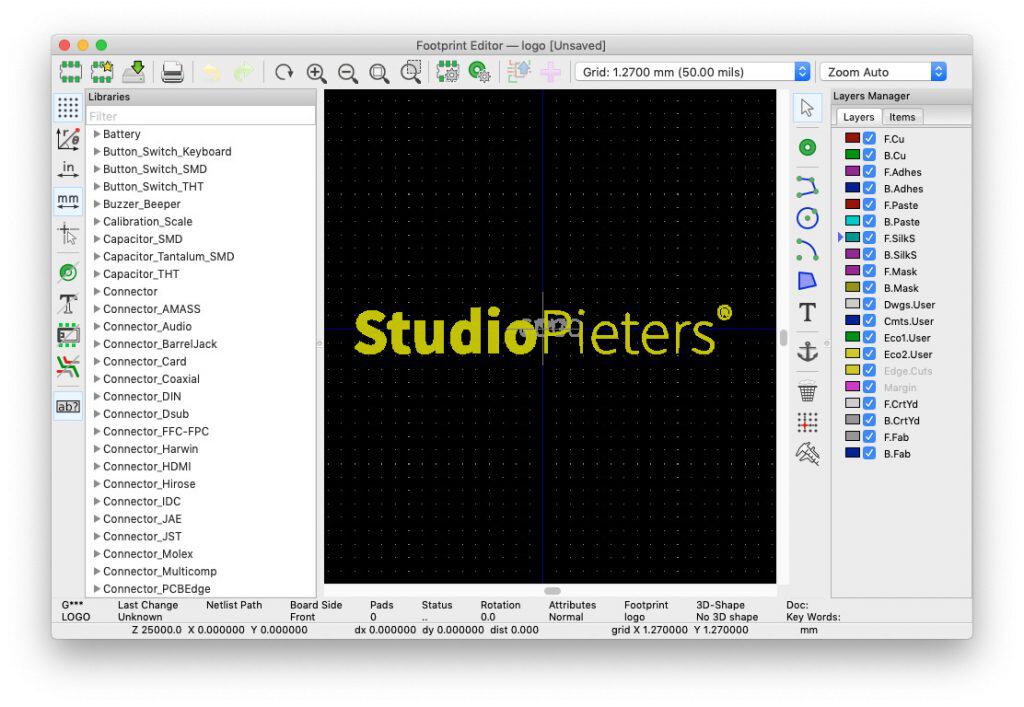The height and width of the screenshot is (707, 1024).
Task: Expand the Battery library
Action: click(97, 134)
